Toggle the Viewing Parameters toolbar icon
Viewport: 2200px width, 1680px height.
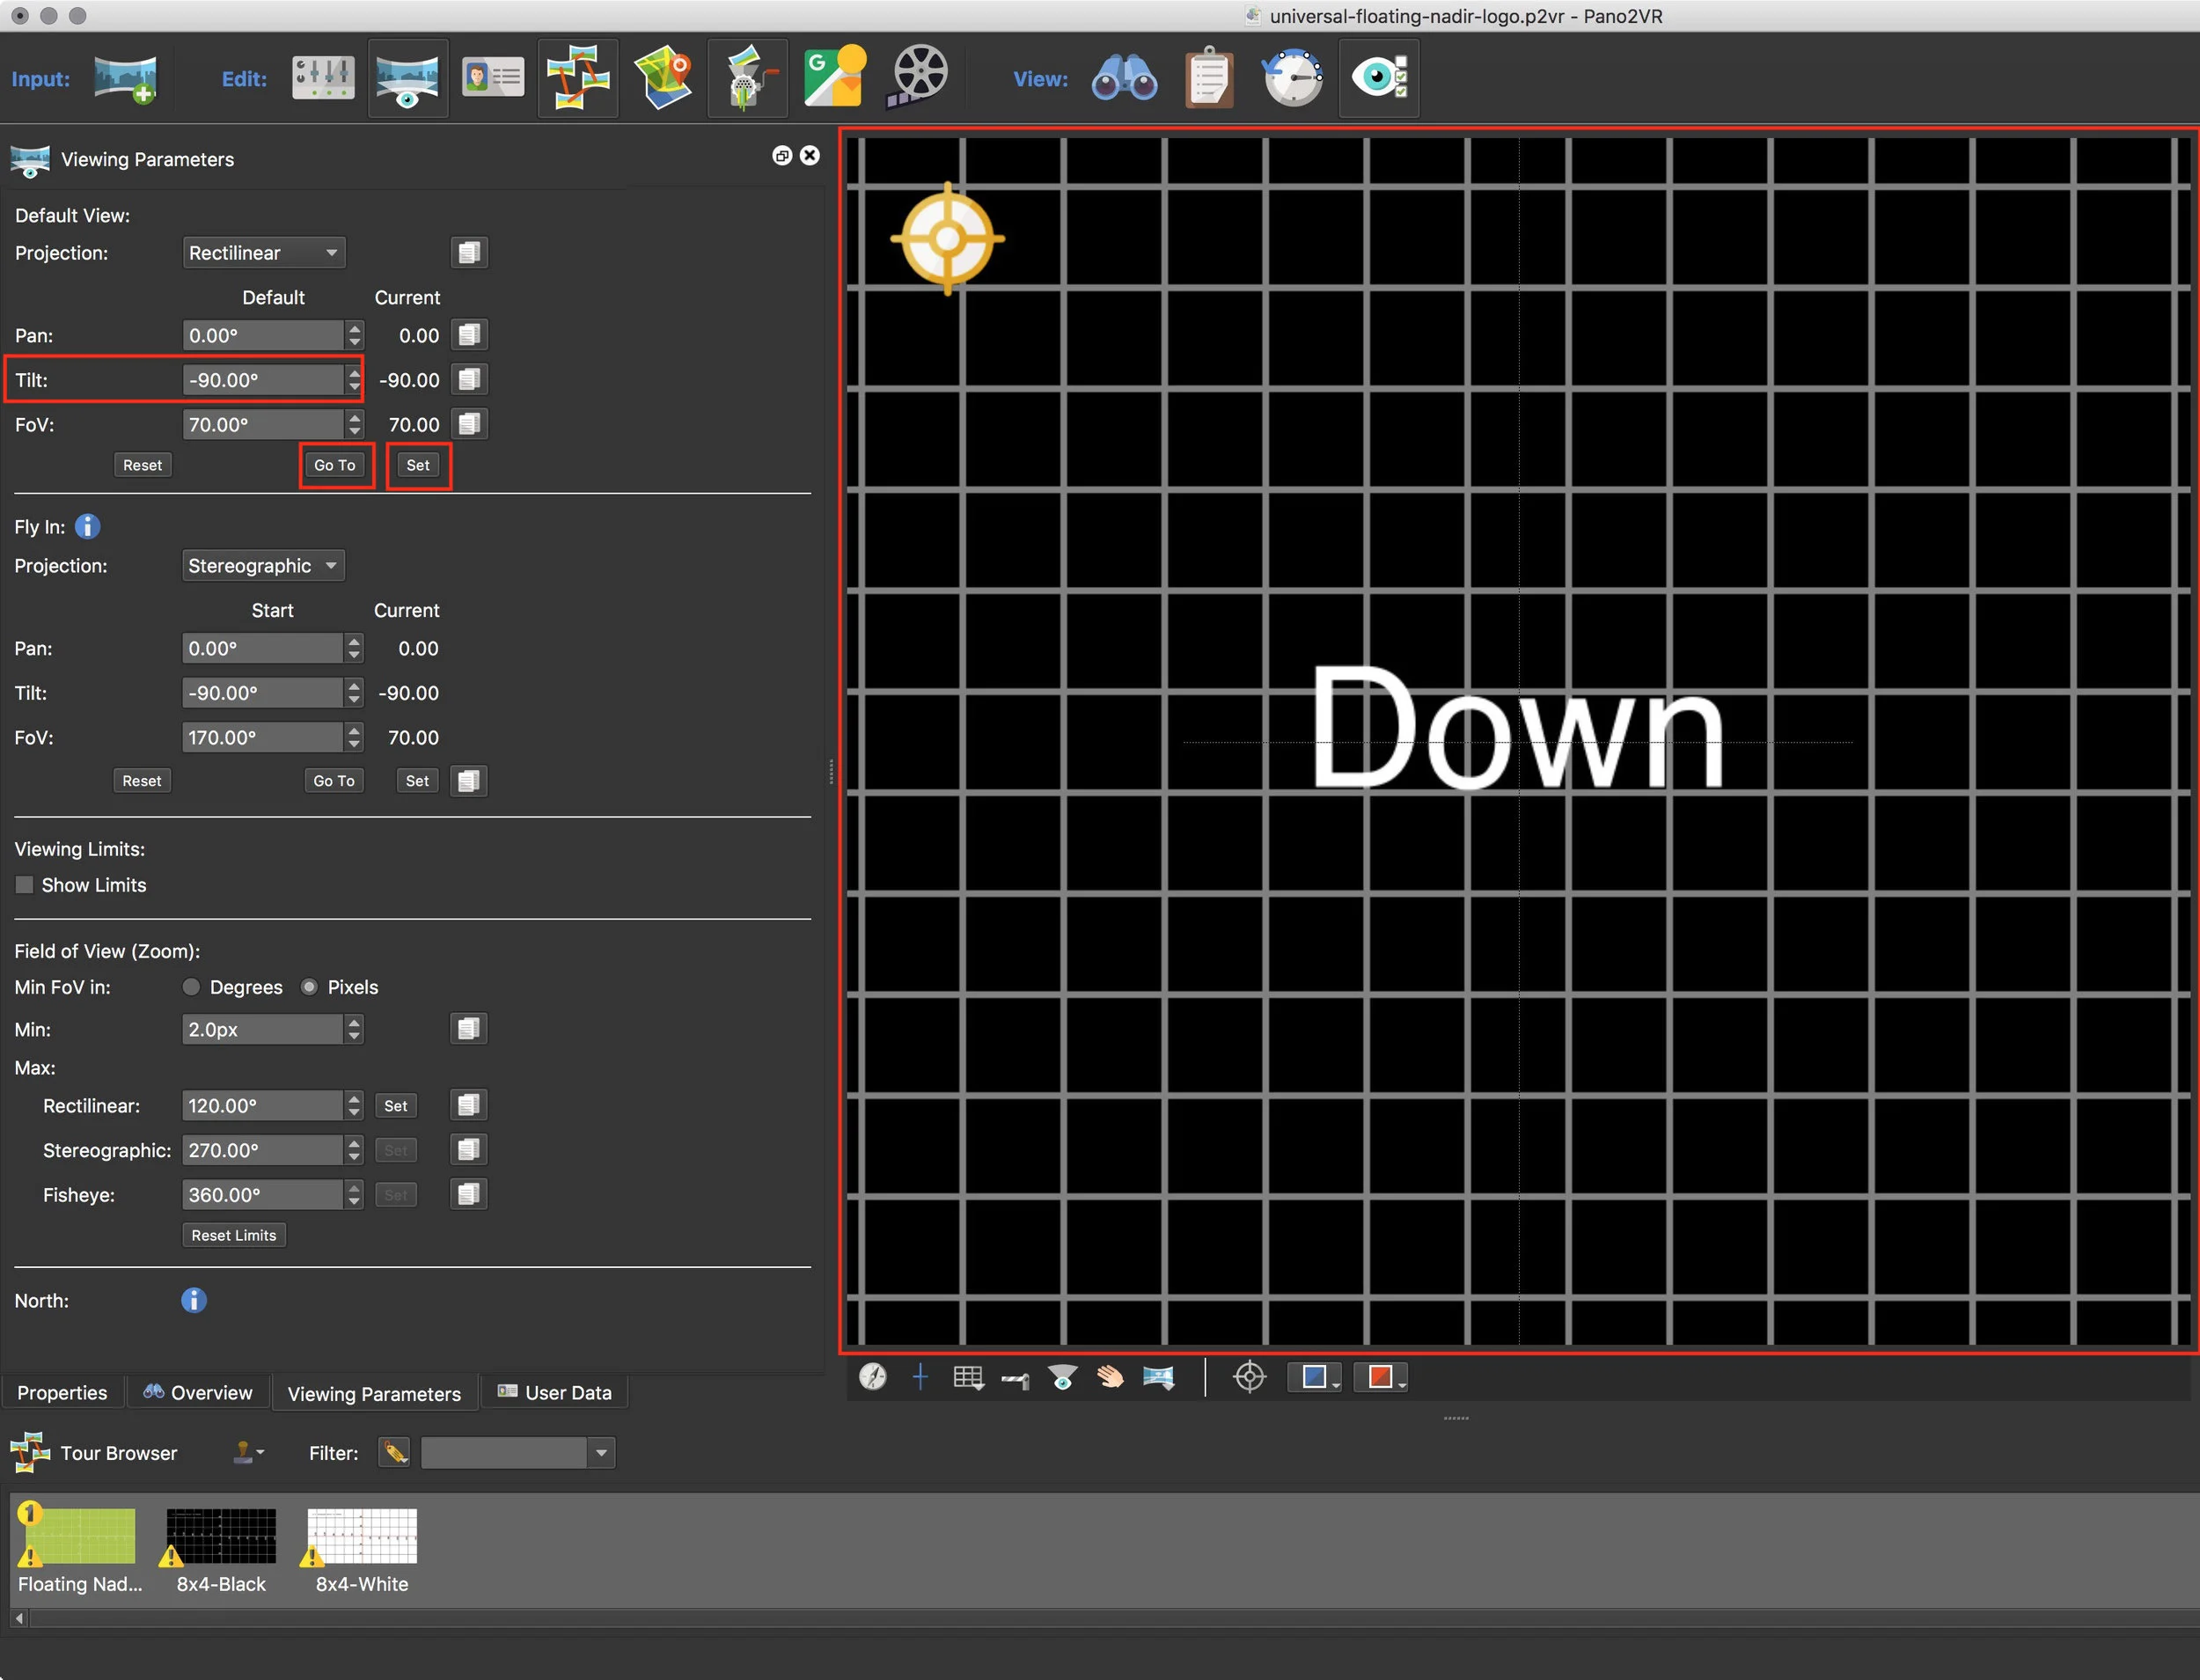(x=407, y=78)
